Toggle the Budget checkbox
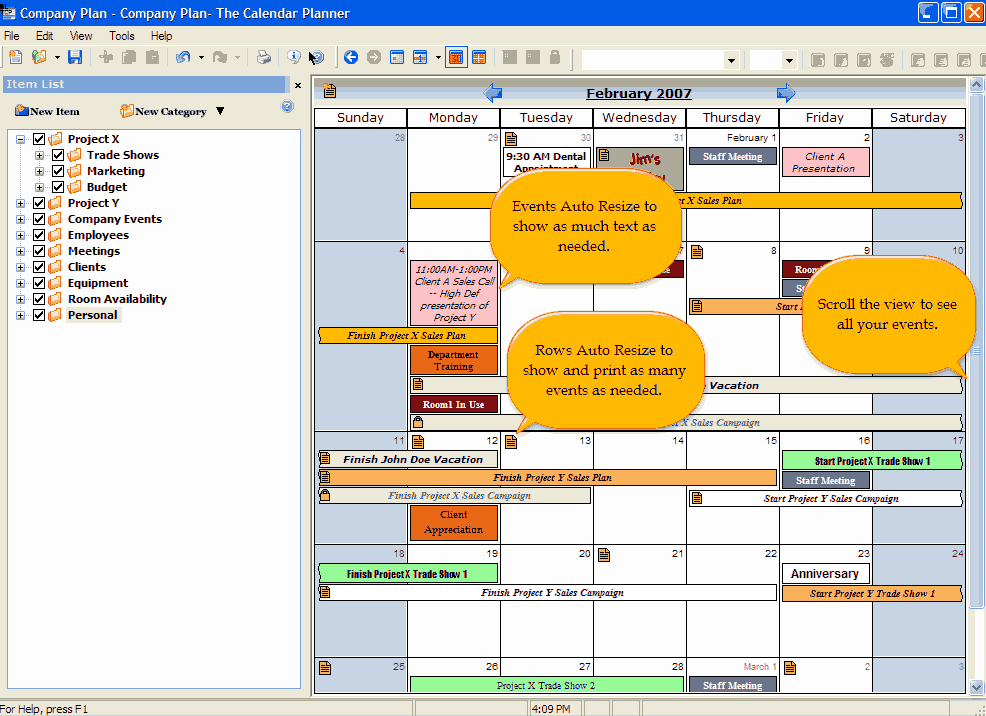The width and height of the screenshot is (986, 716). tap(58, 187)
